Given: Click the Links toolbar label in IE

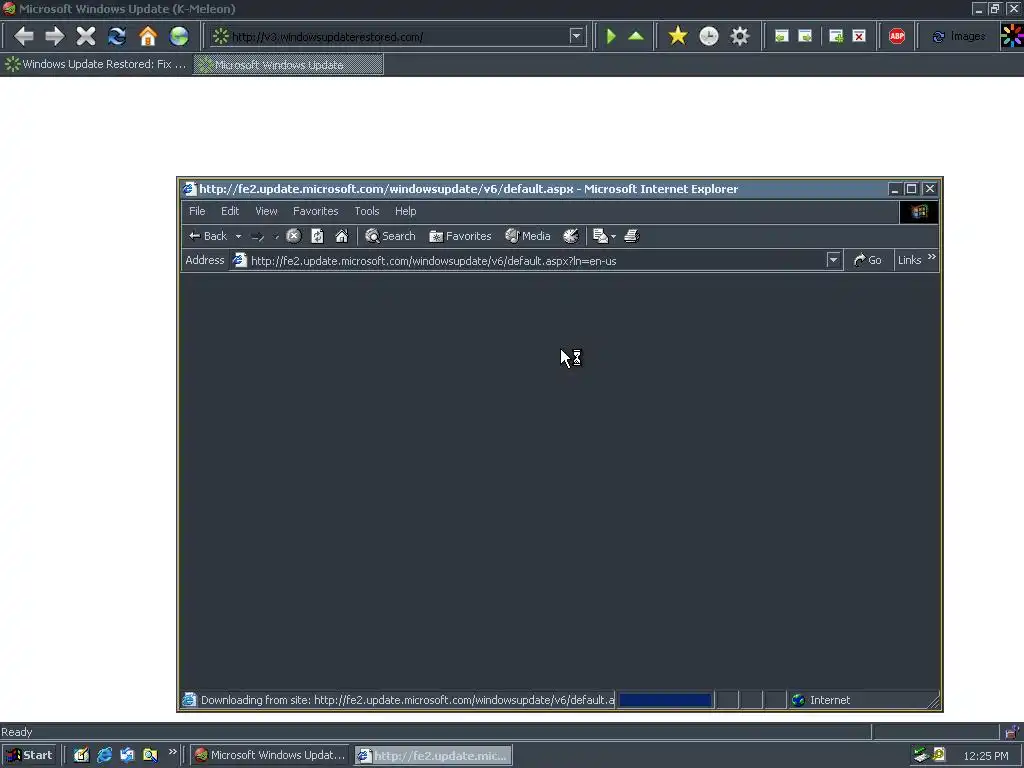Looking at the screenshot, I should (x=910, y=260).
